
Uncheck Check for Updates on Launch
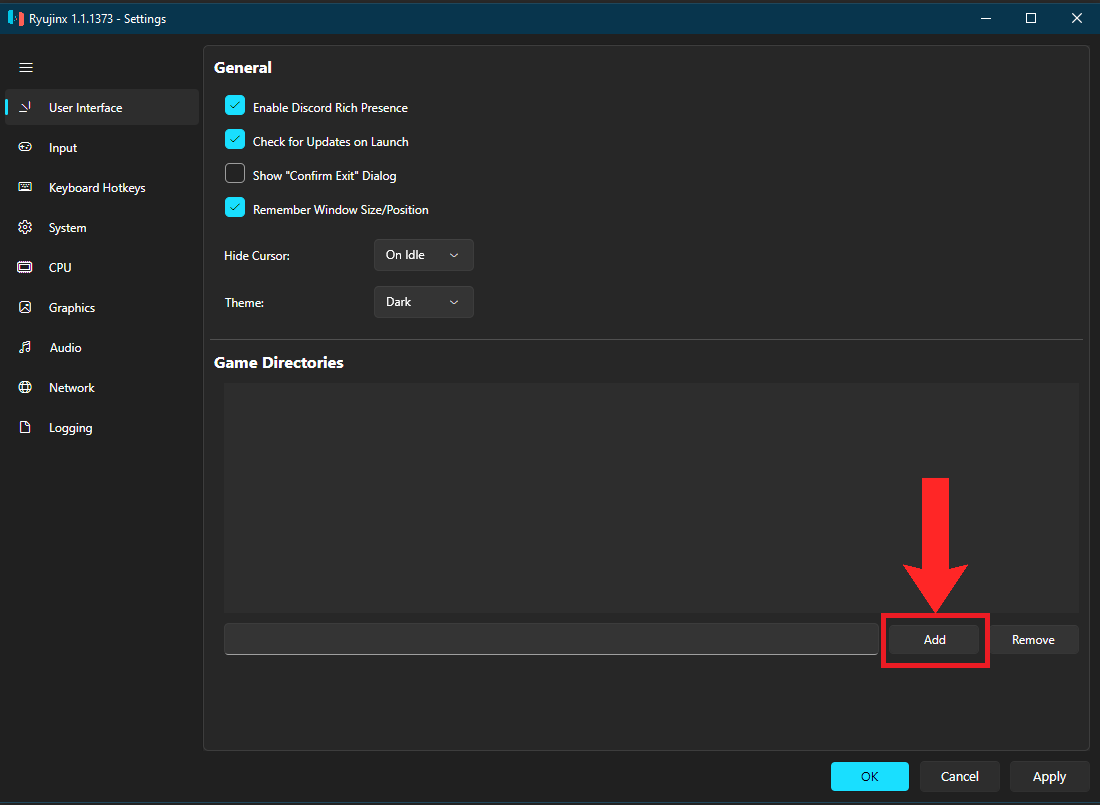(235, 139)
